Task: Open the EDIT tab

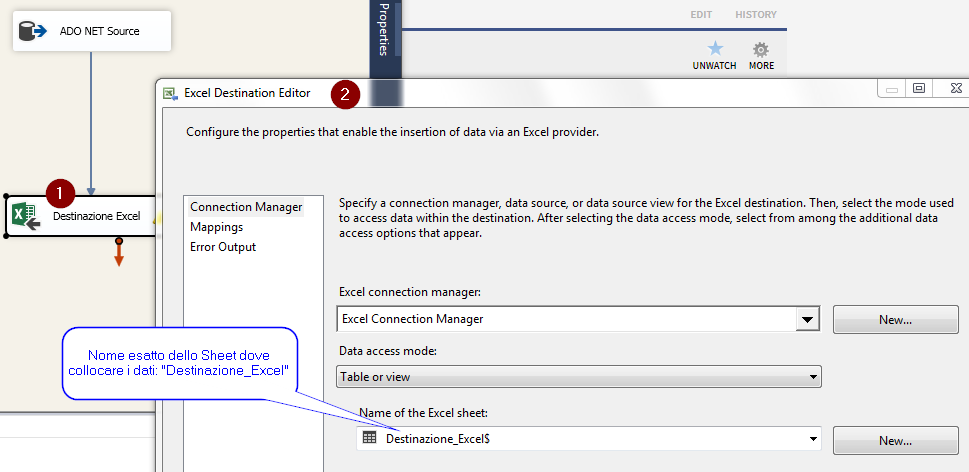Action: pos(701,14)
